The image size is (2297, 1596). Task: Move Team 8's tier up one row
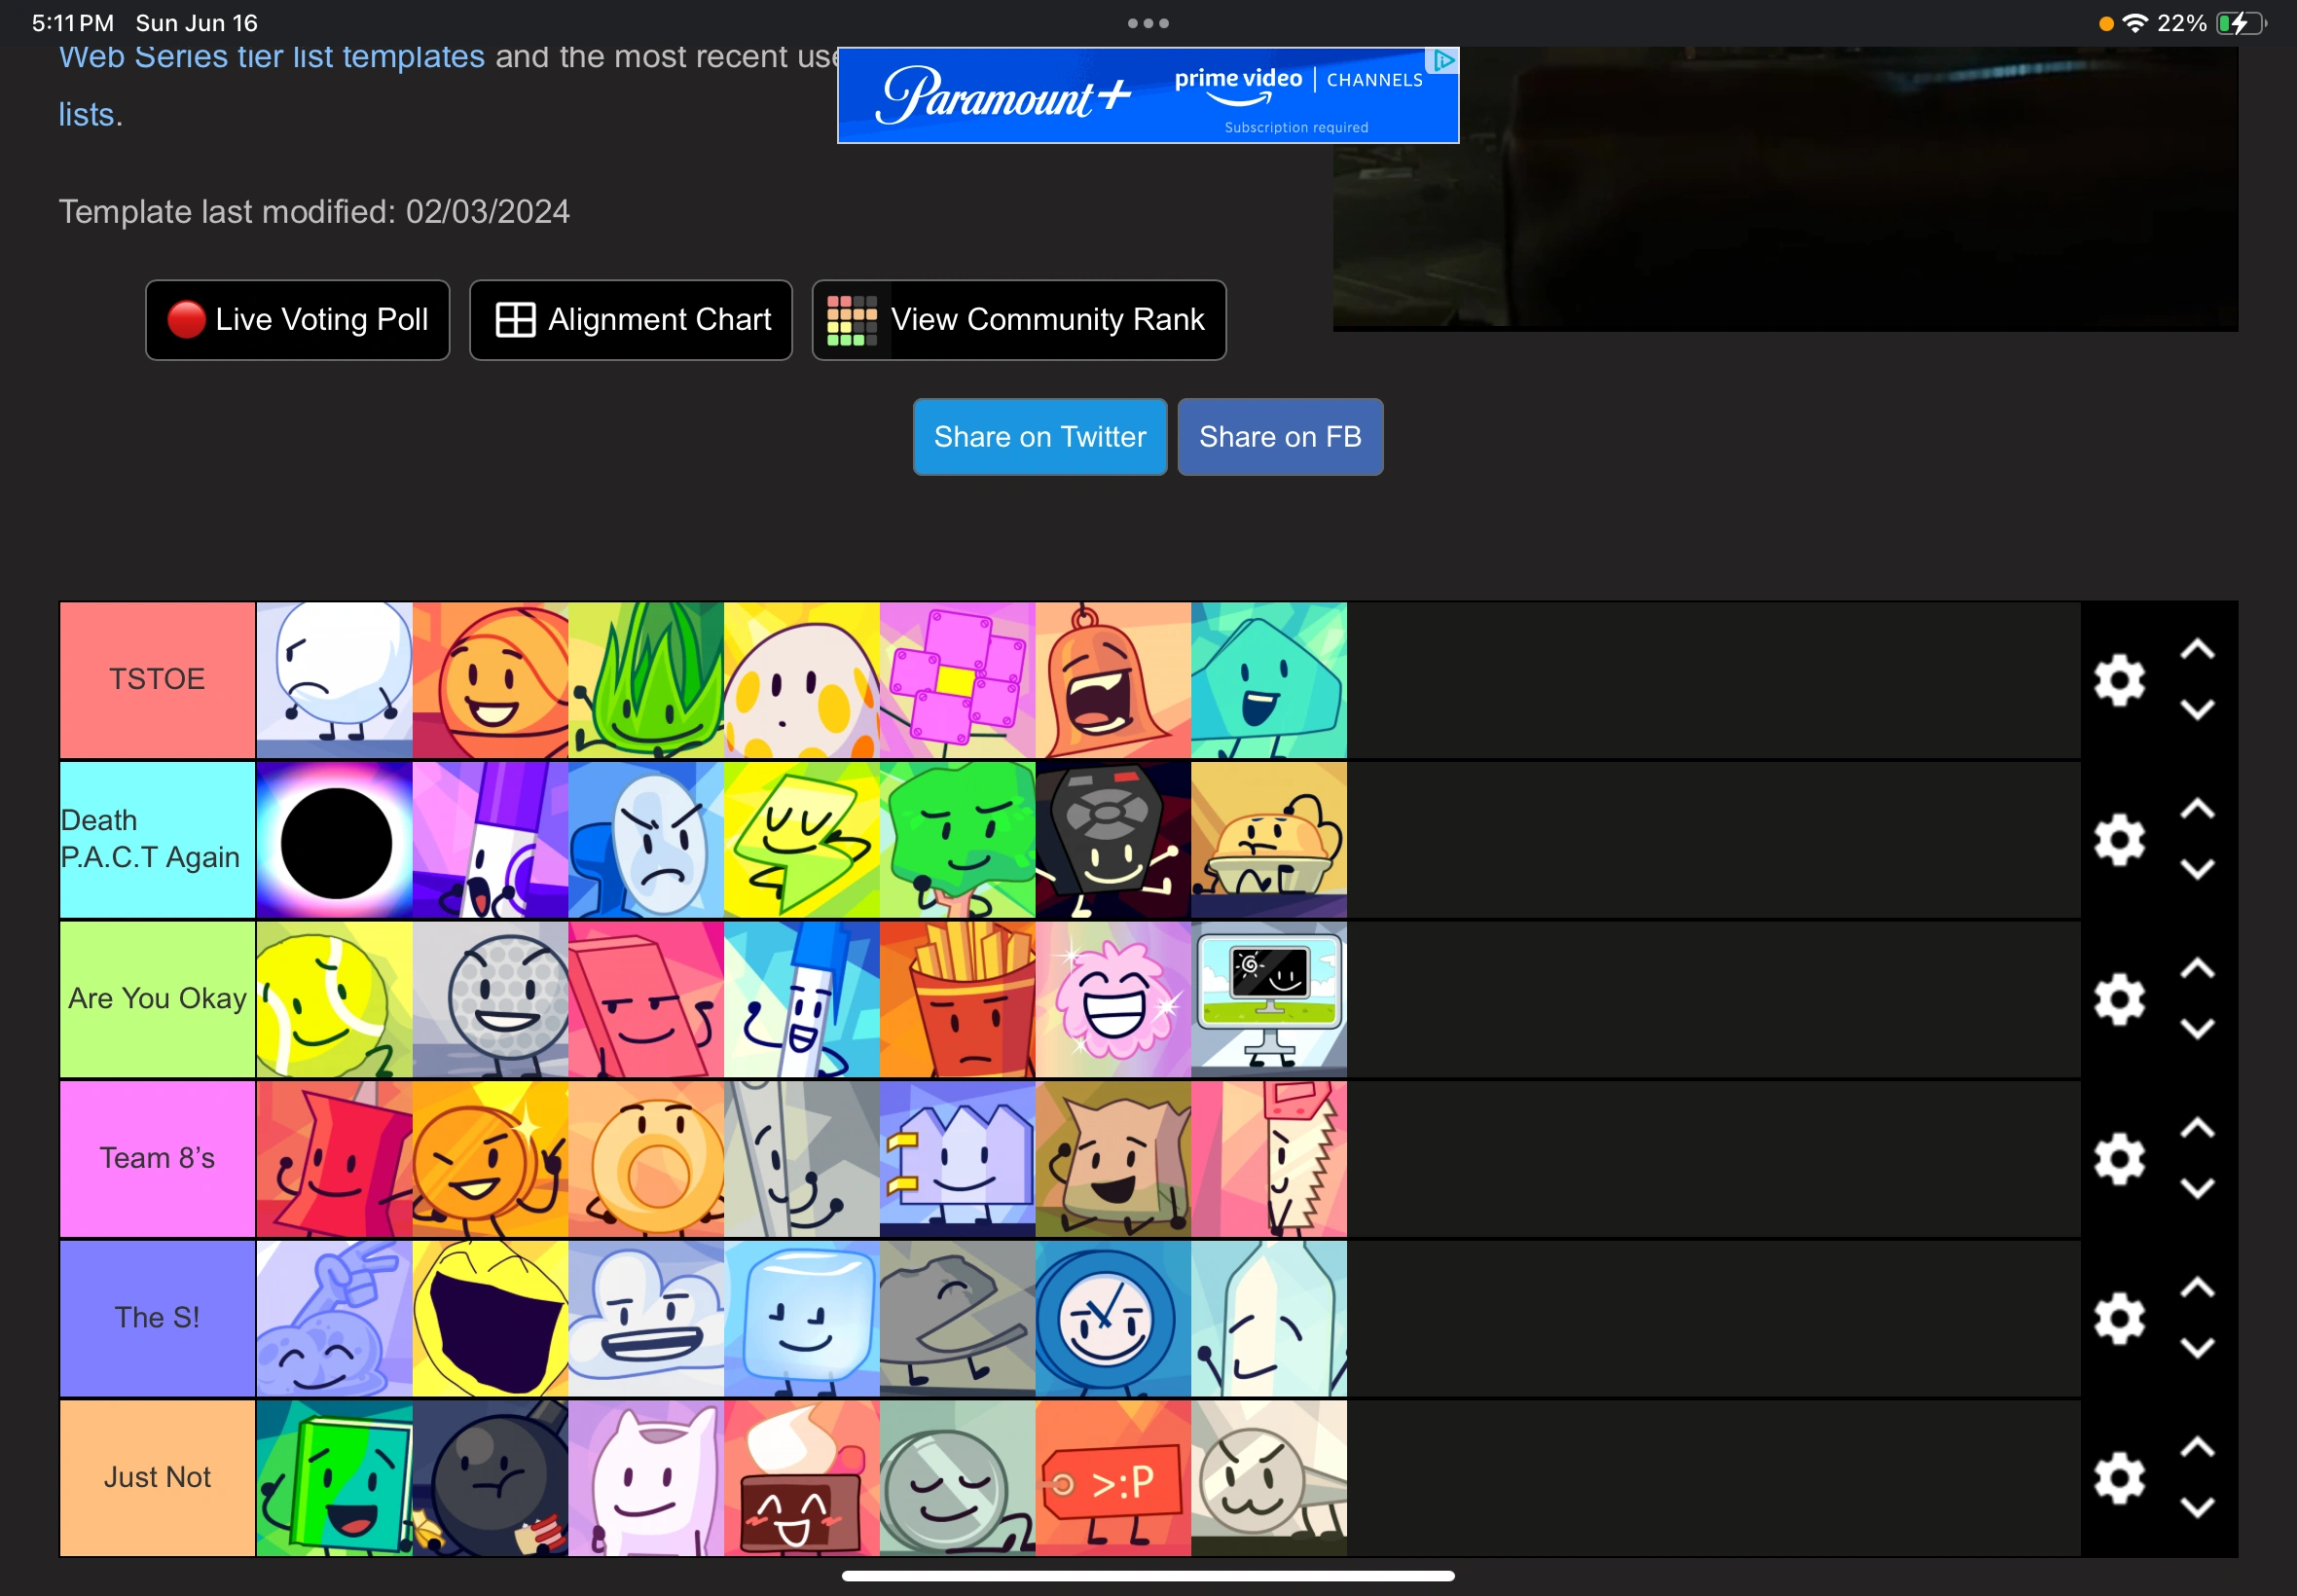pyautogui.click(x=2197, y=1129)
